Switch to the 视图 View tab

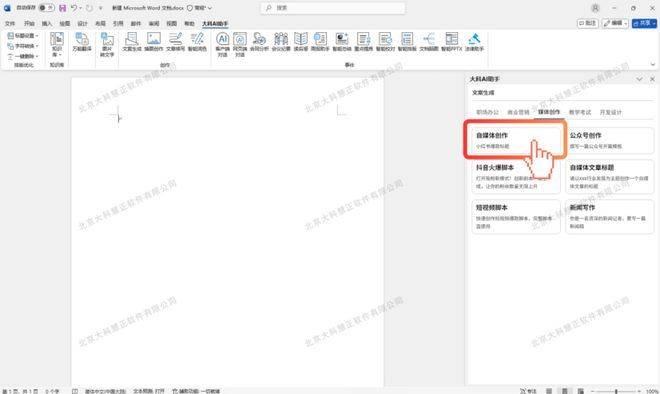point(172,24)
